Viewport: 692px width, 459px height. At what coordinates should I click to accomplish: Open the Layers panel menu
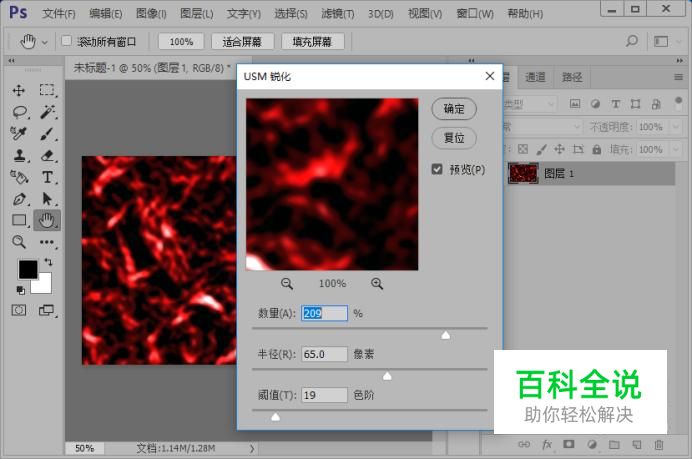[x=678, y=78]
